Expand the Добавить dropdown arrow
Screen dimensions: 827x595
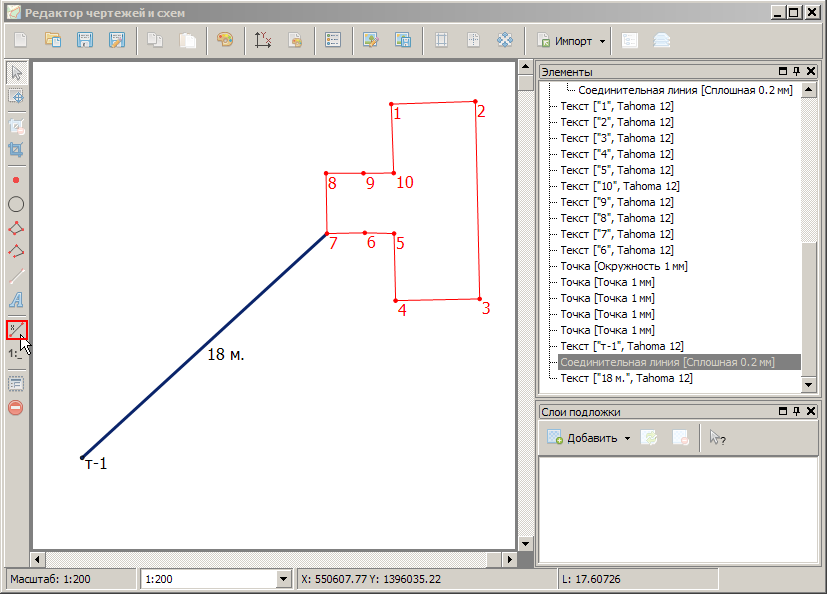click(627, 438)
